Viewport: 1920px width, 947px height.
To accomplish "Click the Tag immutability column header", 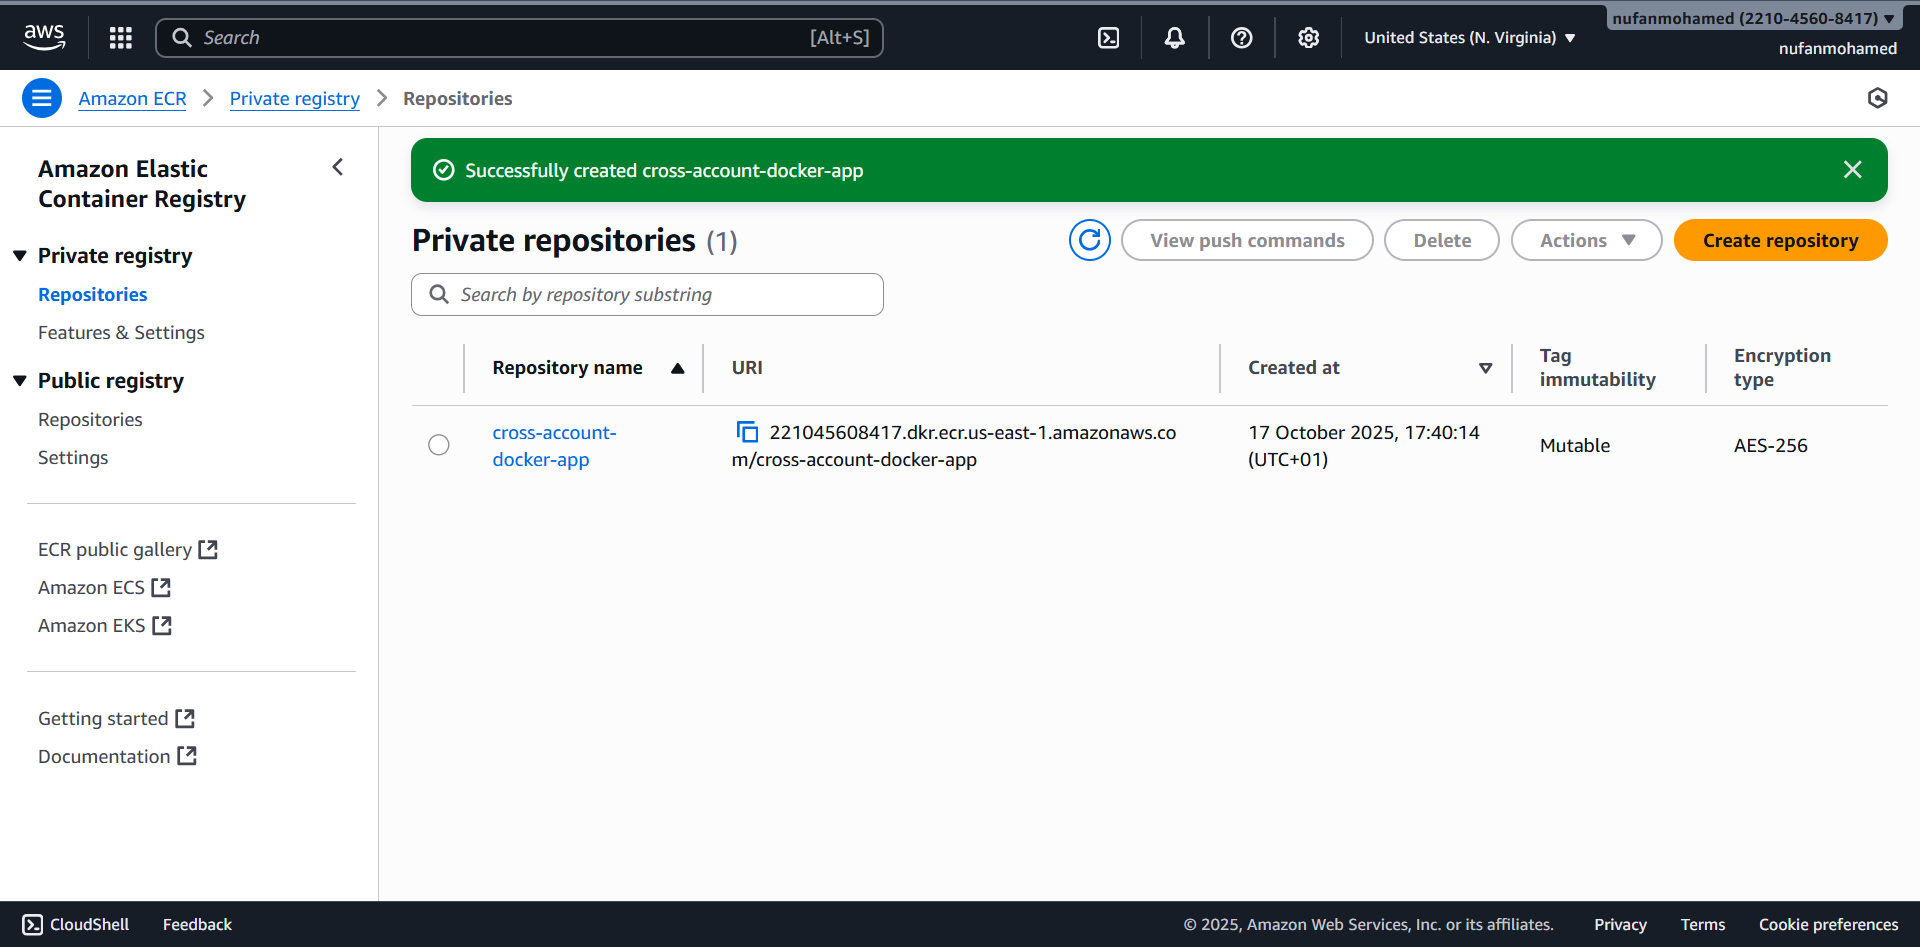I will point(1598,368).
